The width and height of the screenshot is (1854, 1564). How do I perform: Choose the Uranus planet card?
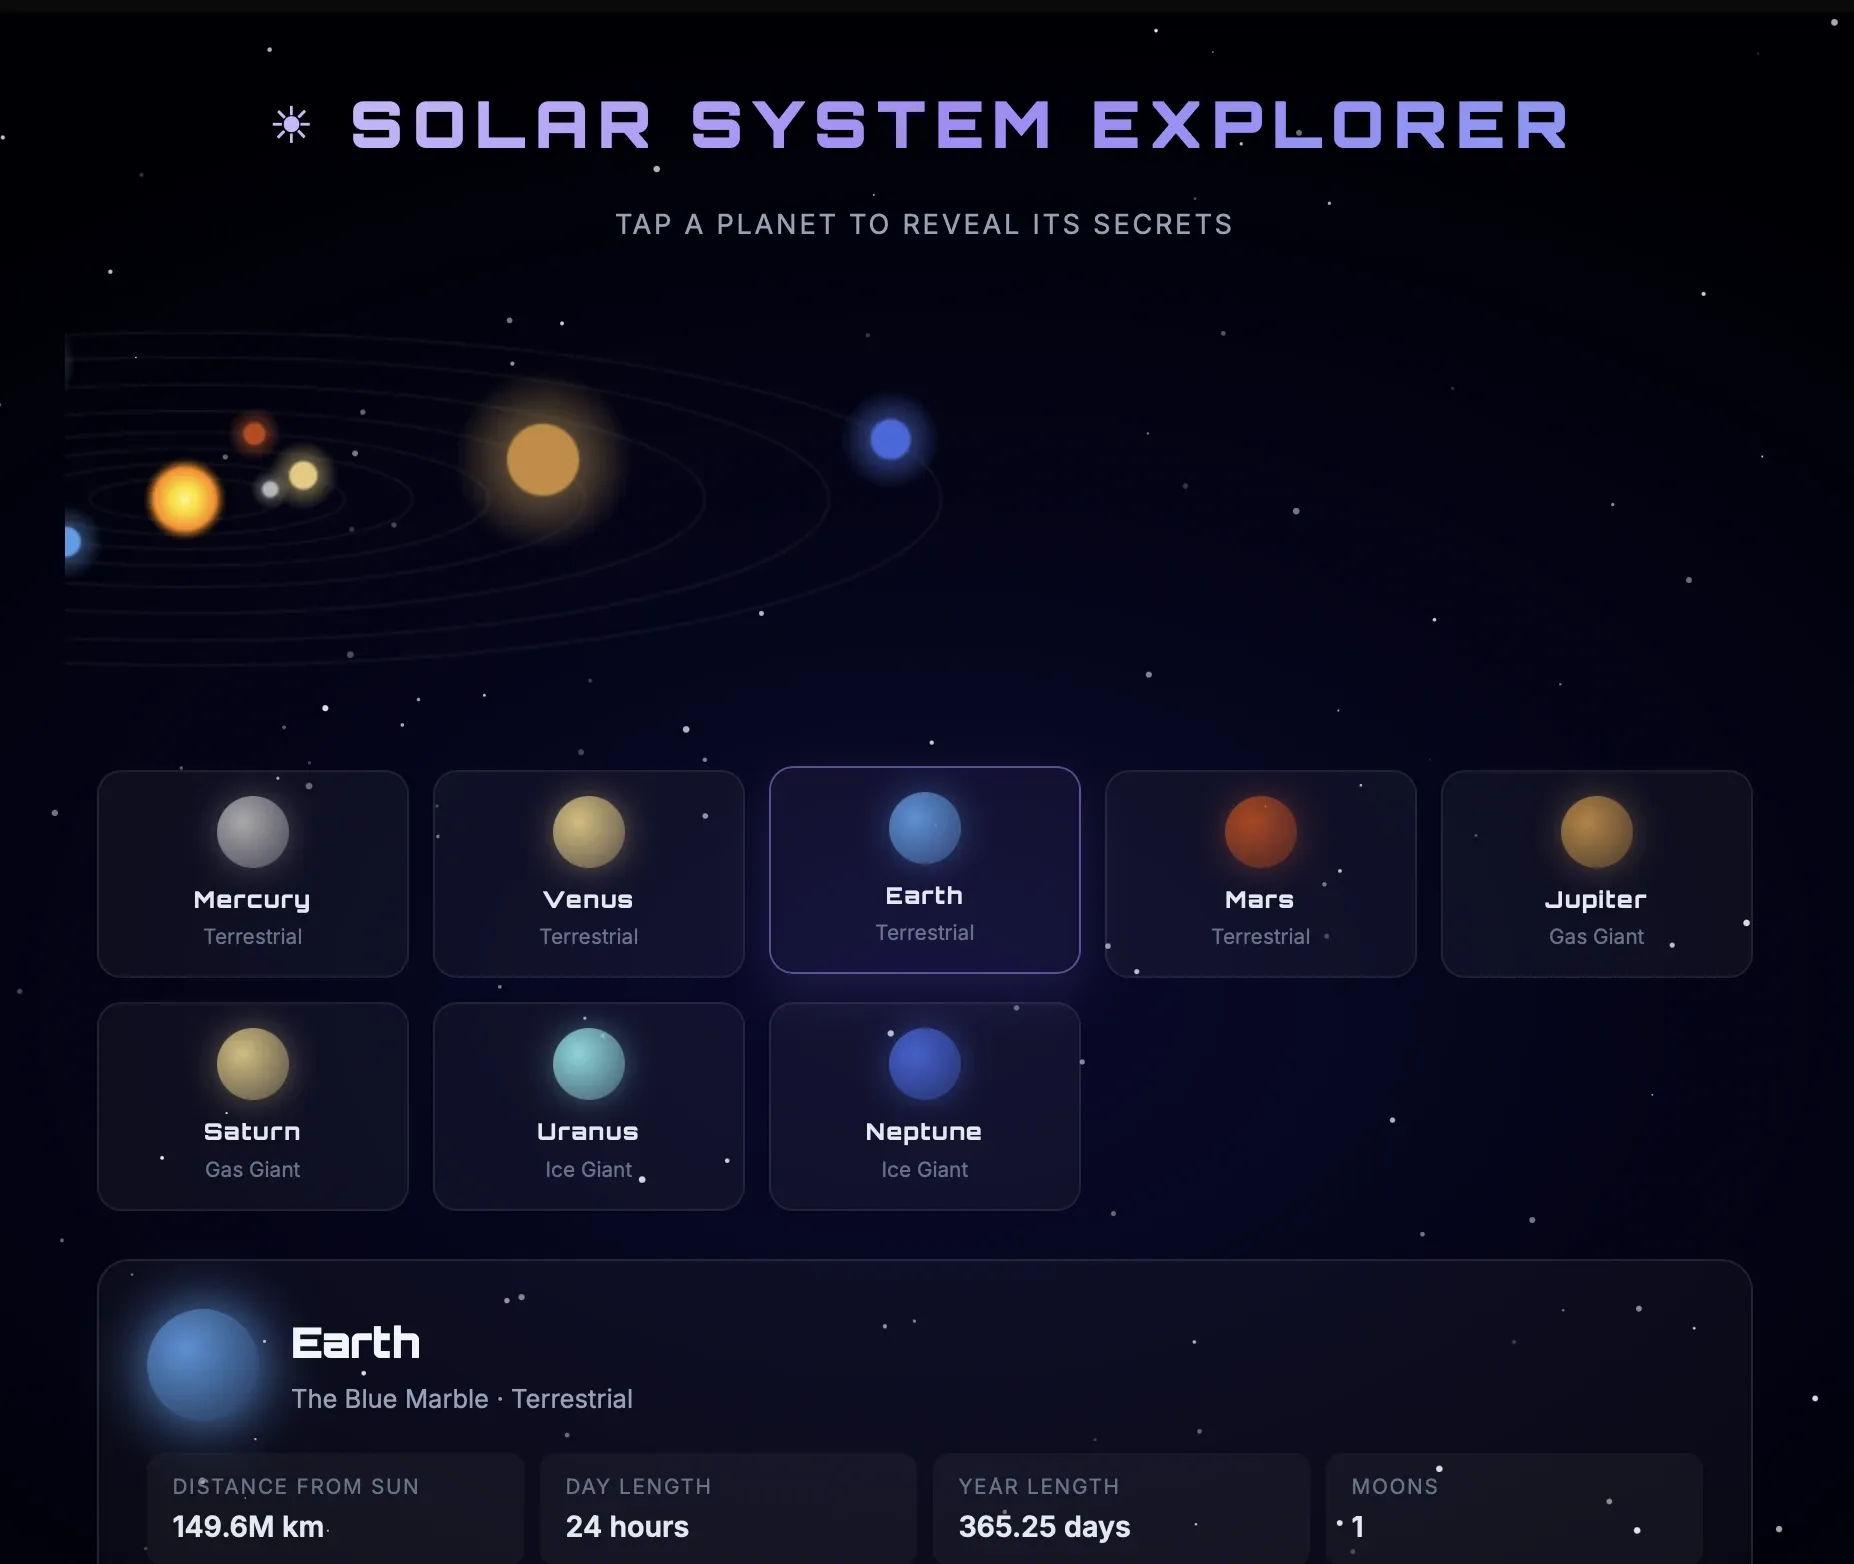pos(589,1107)
